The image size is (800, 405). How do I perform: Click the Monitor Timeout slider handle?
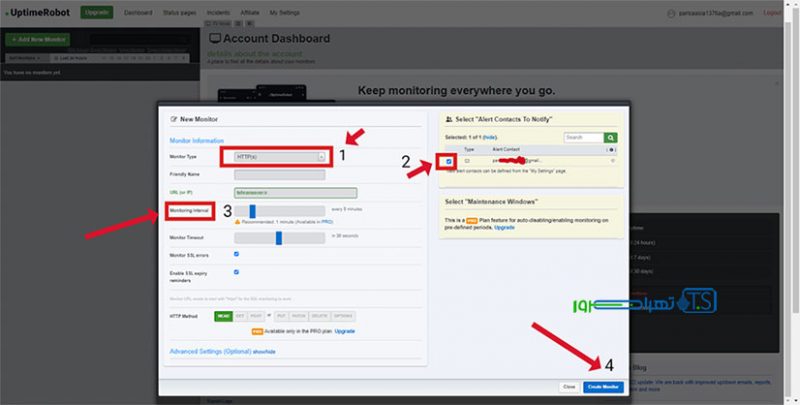click(x=278, y=237)
